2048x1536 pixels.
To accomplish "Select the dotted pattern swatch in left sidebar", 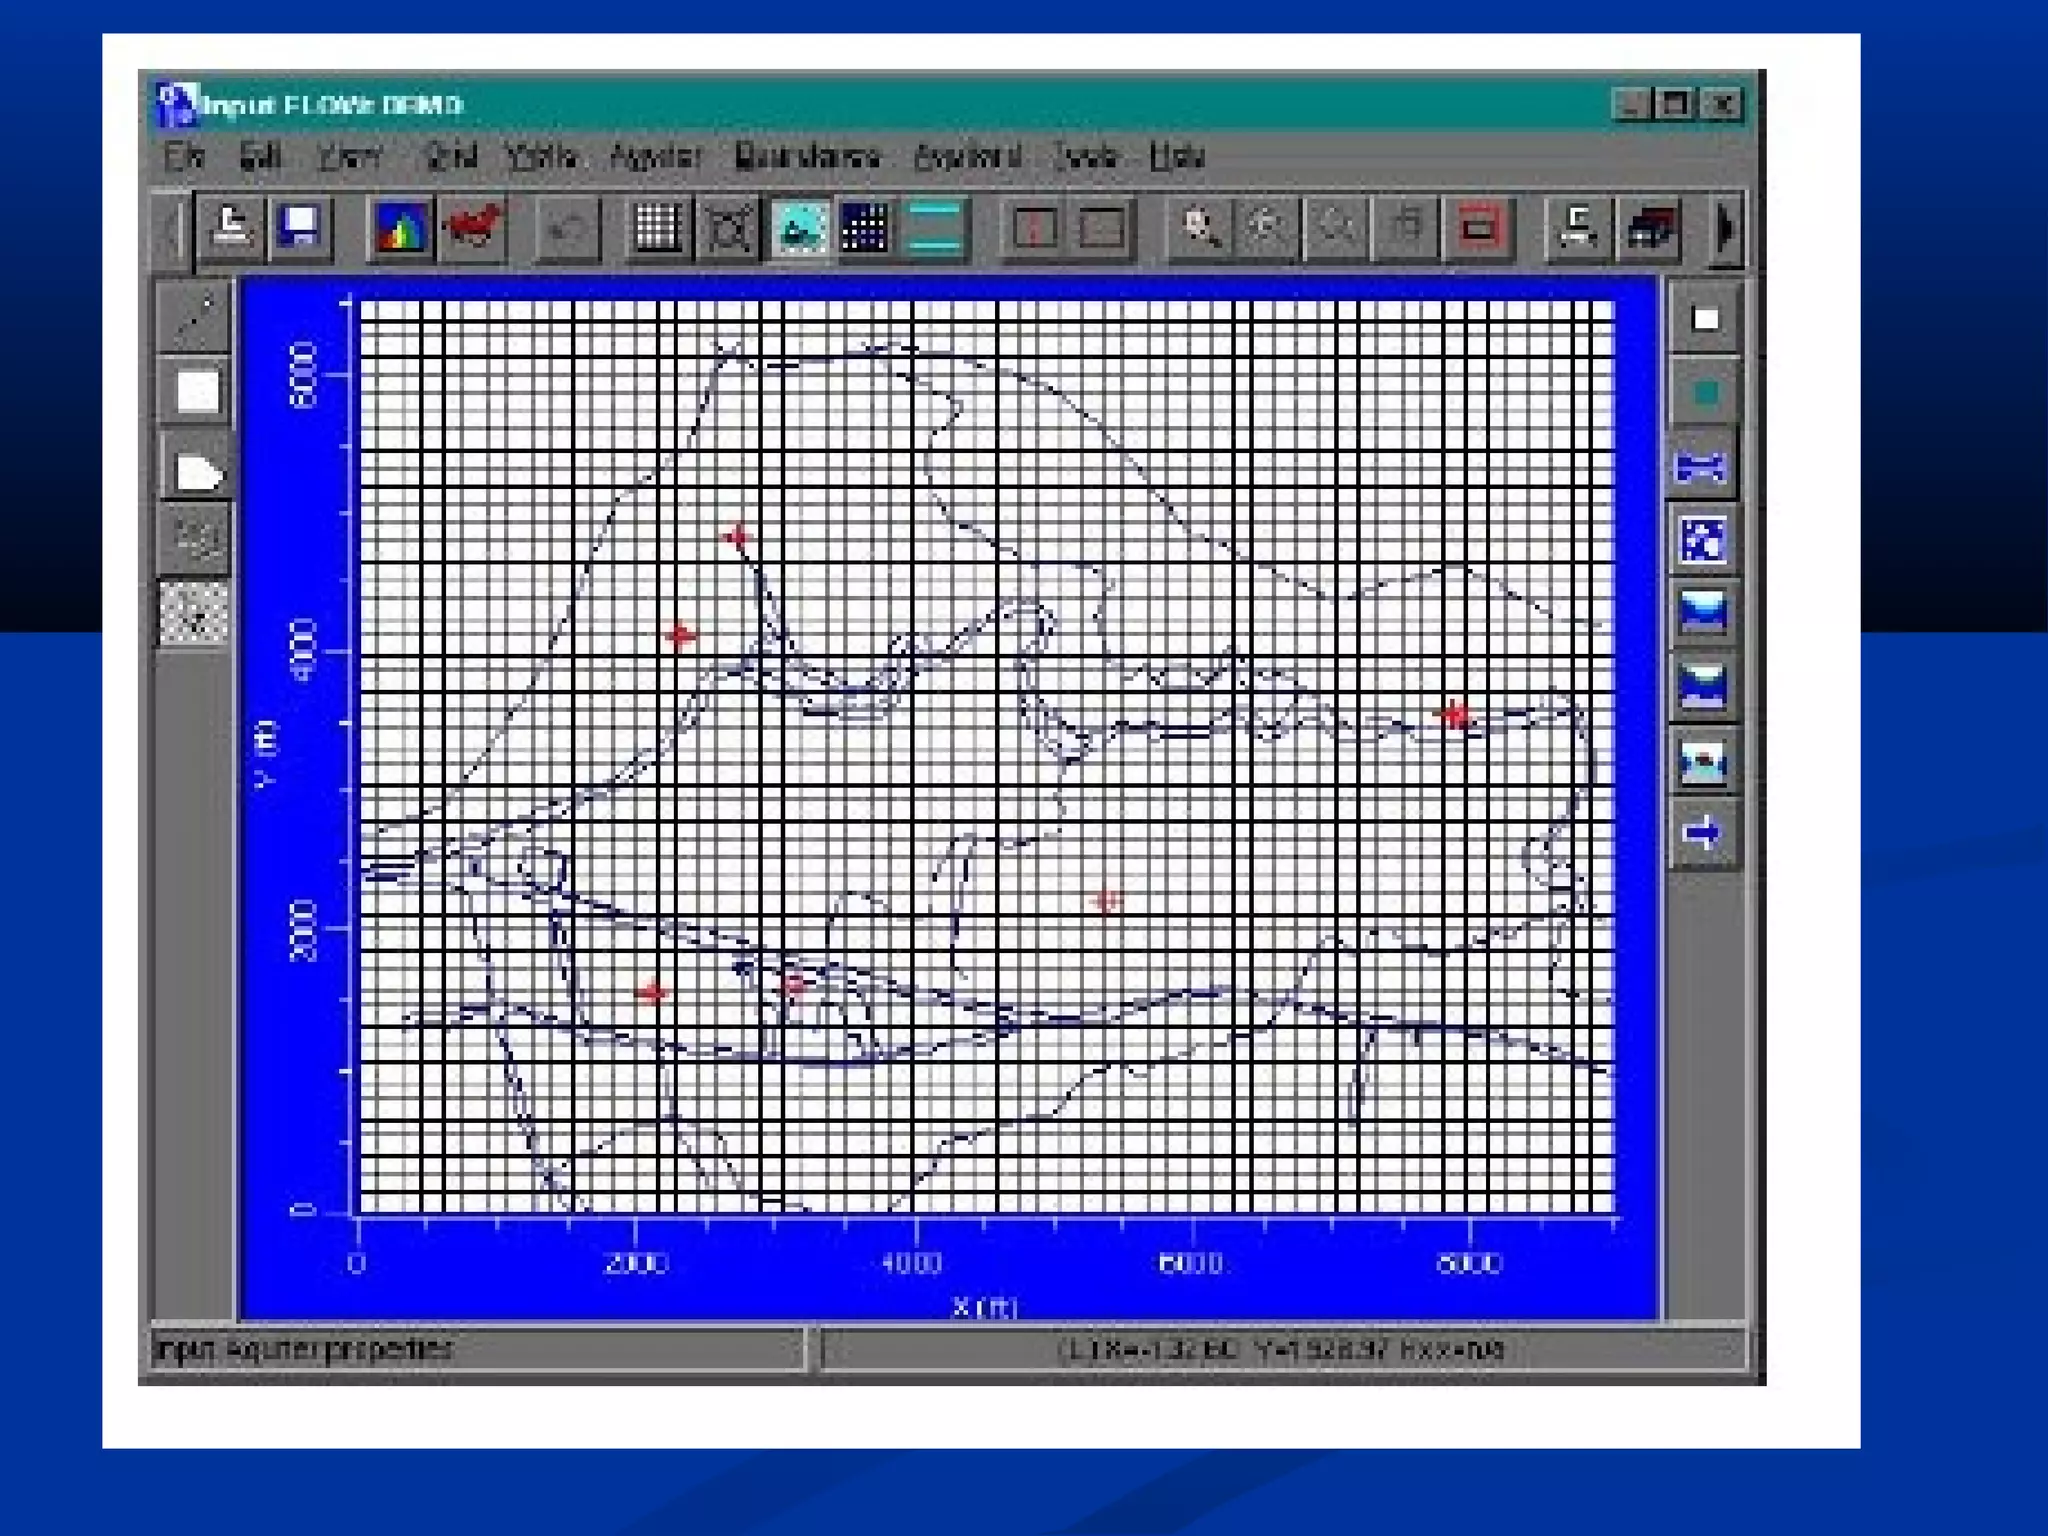I will pos(195,612).
